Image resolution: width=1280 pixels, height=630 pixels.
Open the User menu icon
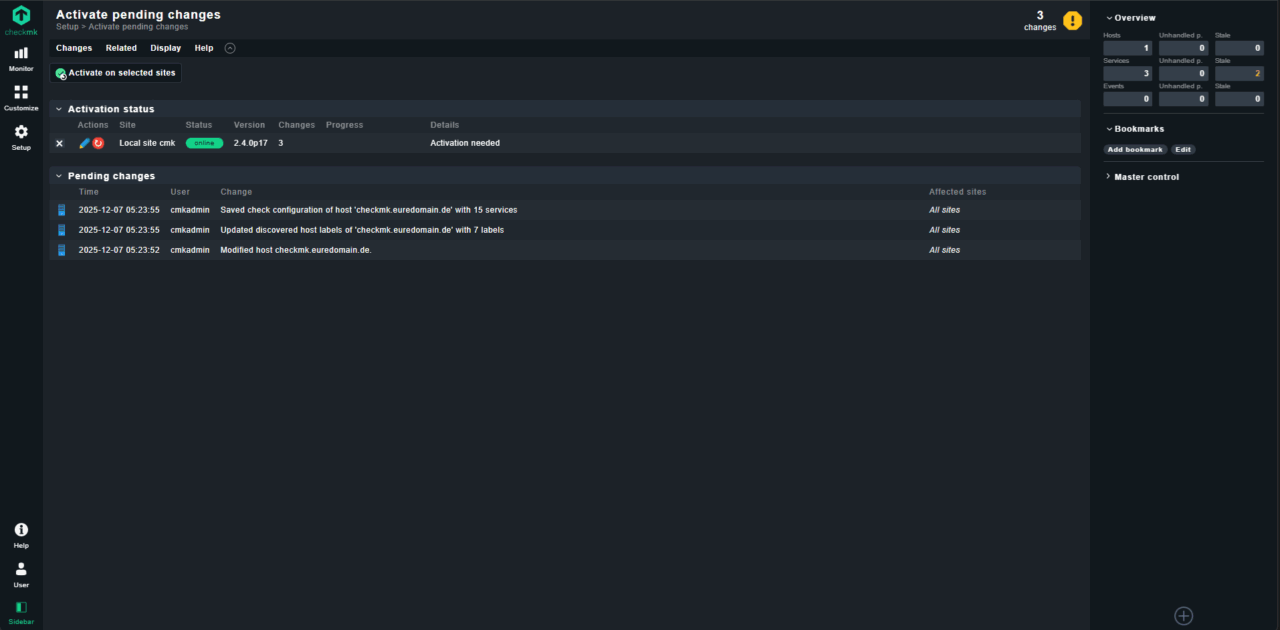tap(21, 574)
